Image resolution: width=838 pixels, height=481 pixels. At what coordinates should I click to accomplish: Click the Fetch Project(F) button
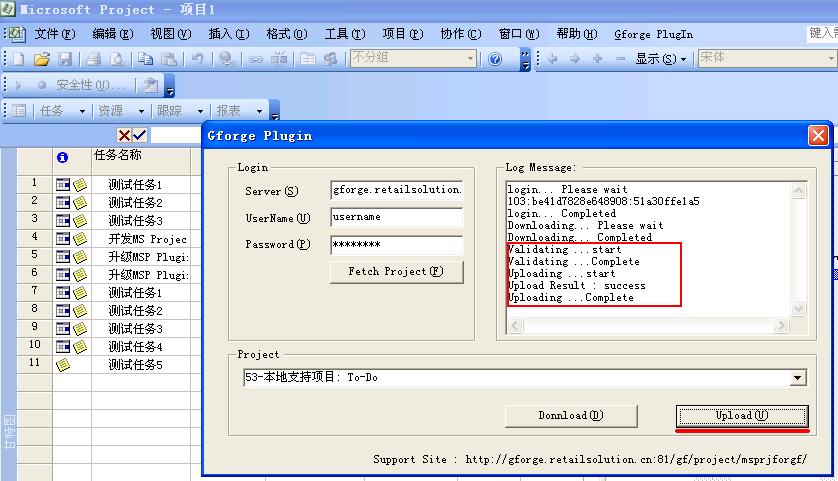tap(396, 271)
